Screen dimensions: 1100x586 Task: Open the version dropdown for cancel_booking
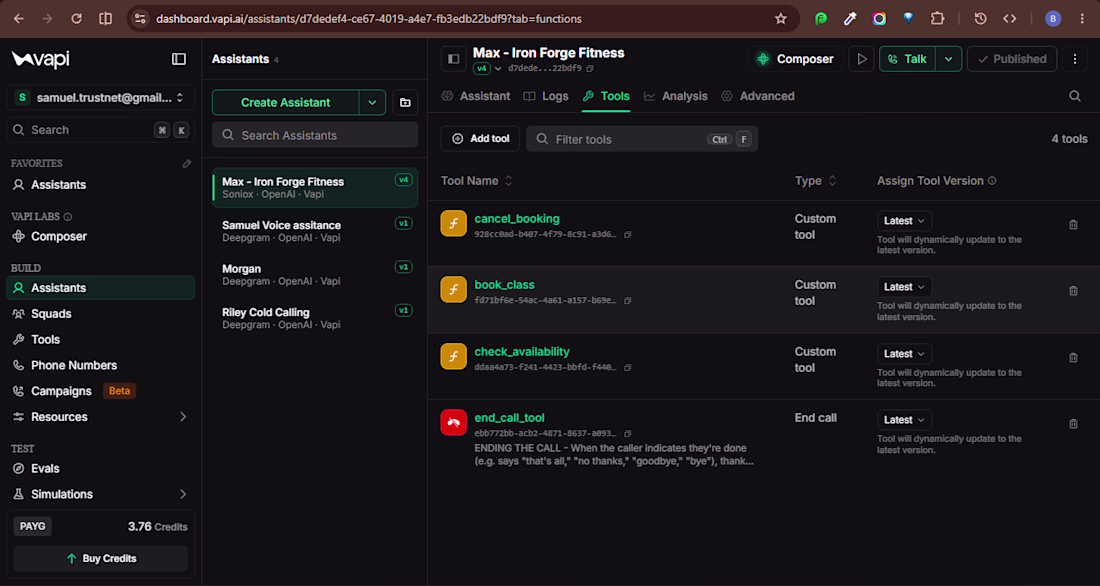point(904,221)
